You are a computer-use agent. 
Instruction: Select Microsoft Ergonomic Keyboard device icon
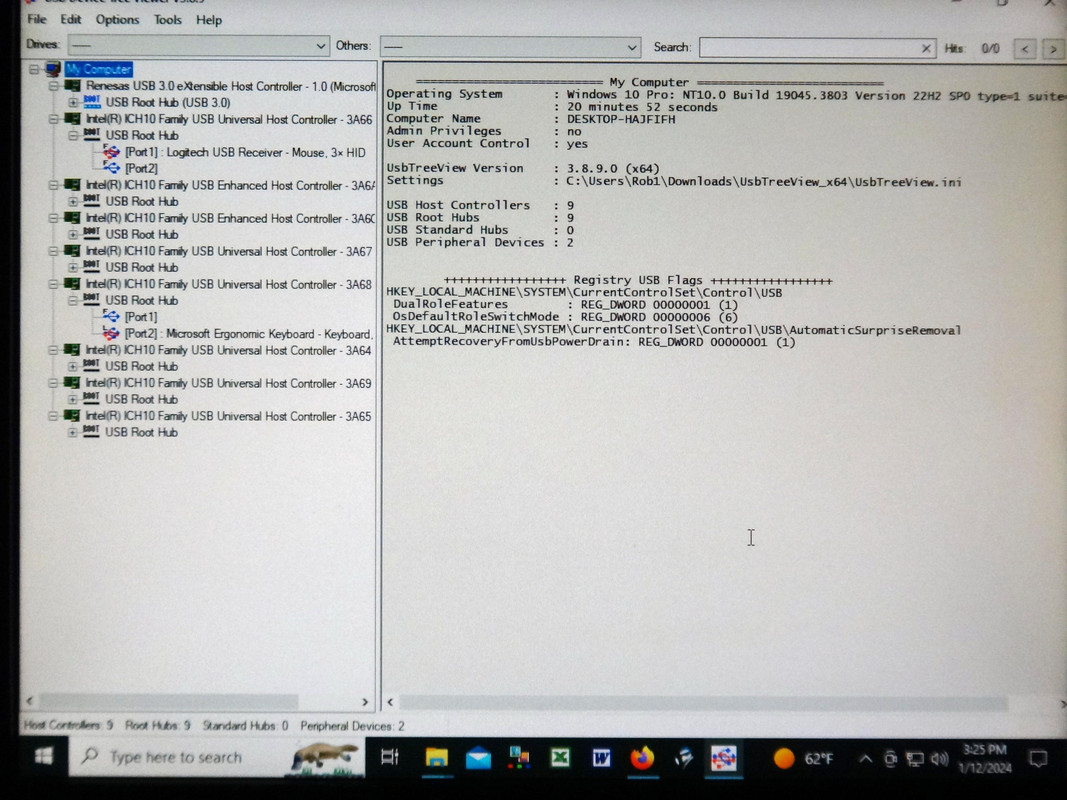[111, 333]
